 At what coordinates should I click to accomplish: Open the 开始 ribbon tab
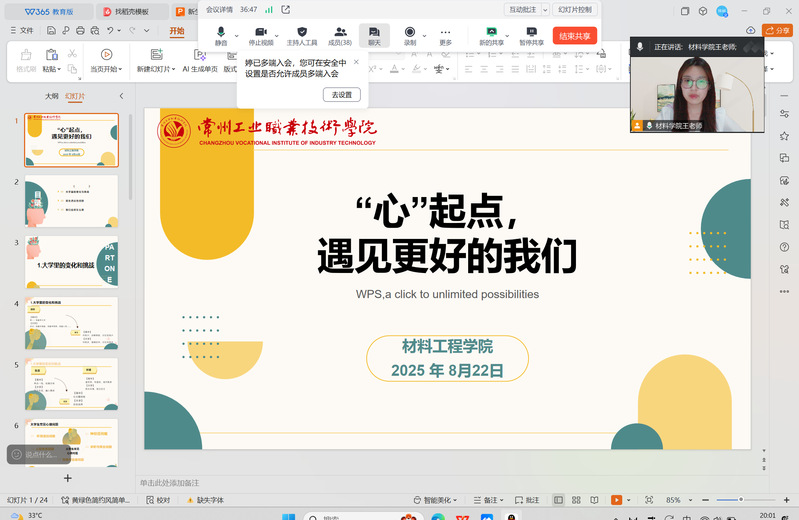click(177, 31)
